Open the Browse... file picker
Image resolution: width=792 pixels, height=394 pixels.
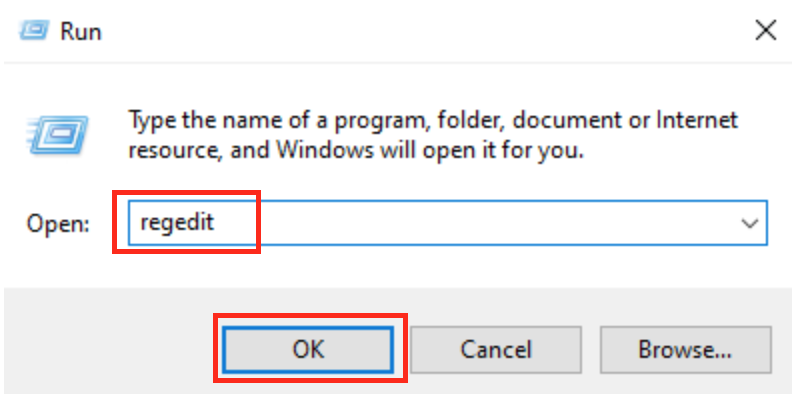685,349
